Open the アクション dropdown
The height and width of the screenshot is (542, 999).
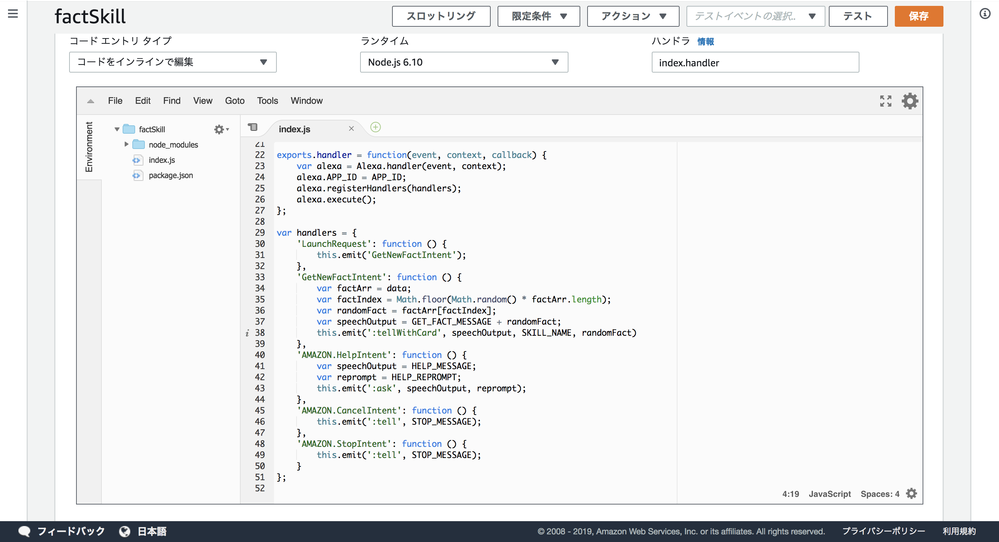tap(633, 17)
